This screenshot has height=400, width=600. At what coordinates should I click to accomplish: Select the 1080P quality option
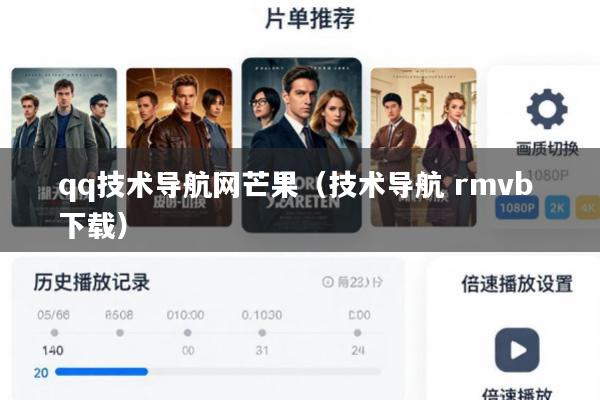pyautogui.click(x=517, y=207)
